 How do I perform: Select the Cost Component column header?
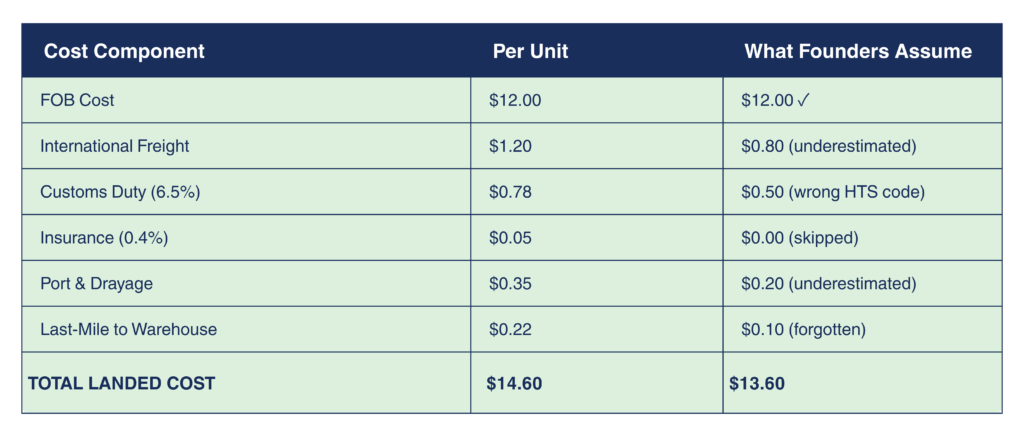pyautogui.click(x=124, y=52)
